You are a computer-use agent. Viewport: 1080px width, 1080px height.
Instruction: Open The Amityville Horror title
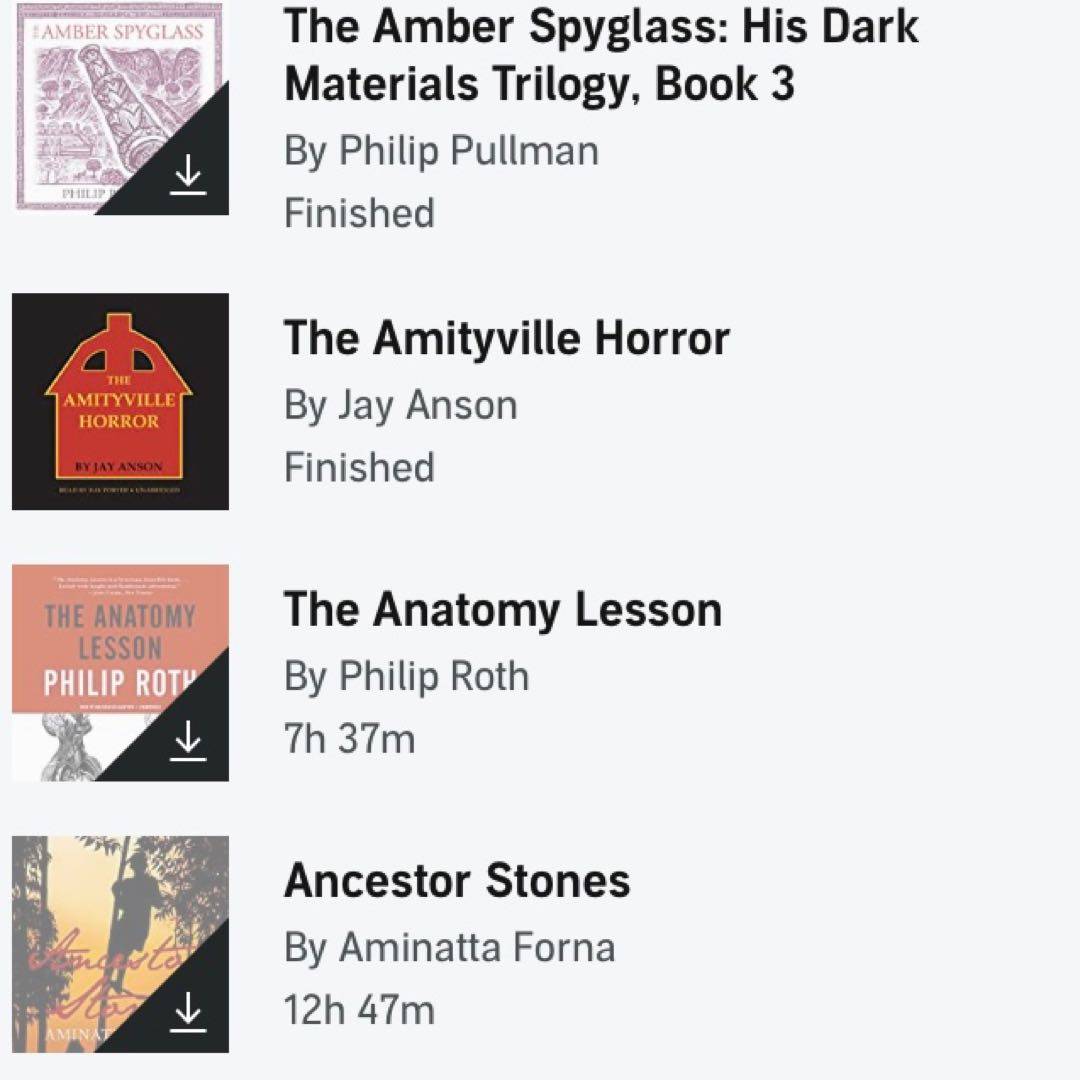[506, 339]
